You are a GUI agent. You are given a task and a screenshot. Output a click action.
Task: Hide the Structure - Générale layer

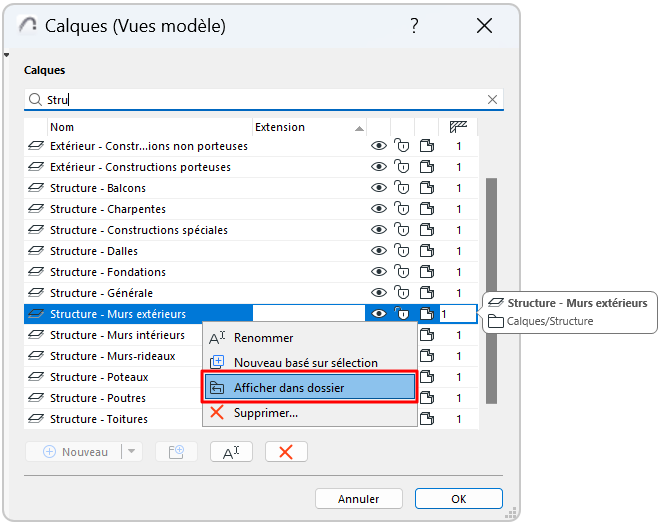click(x=379, y=293)
